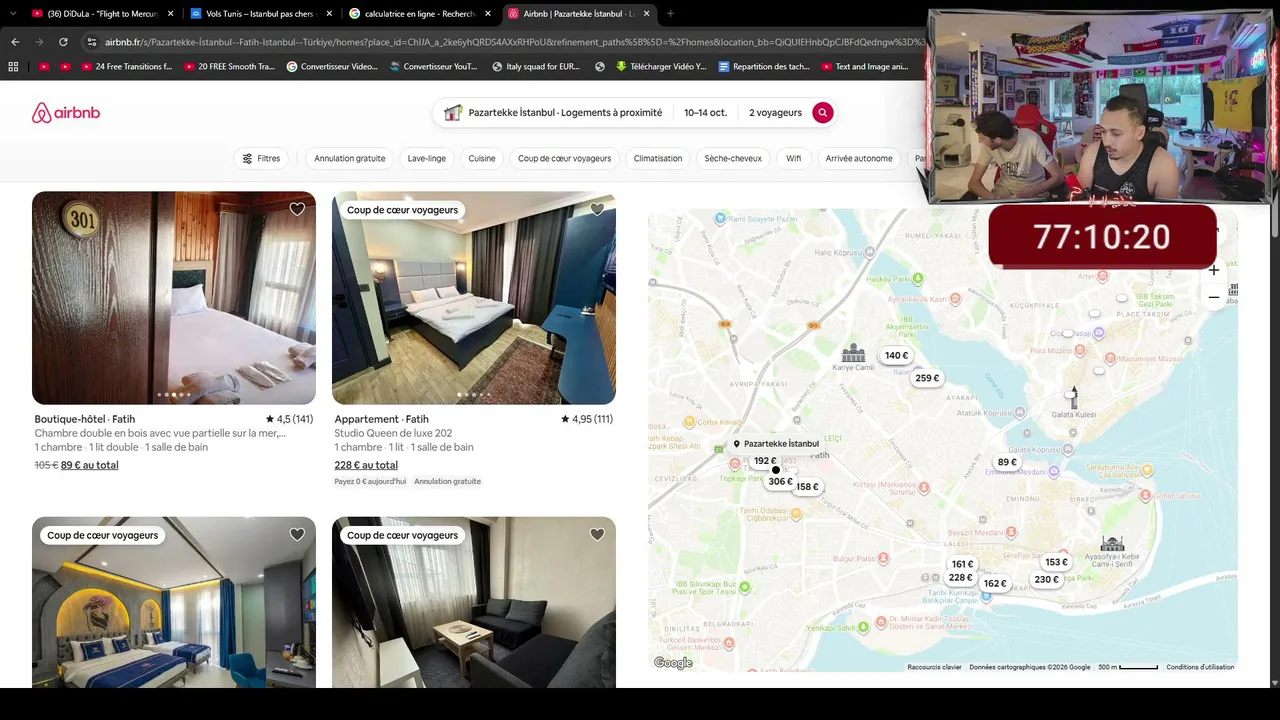Heart the listing with the grey sofa
Screen dimensions: 1280x720
point(597,535)
